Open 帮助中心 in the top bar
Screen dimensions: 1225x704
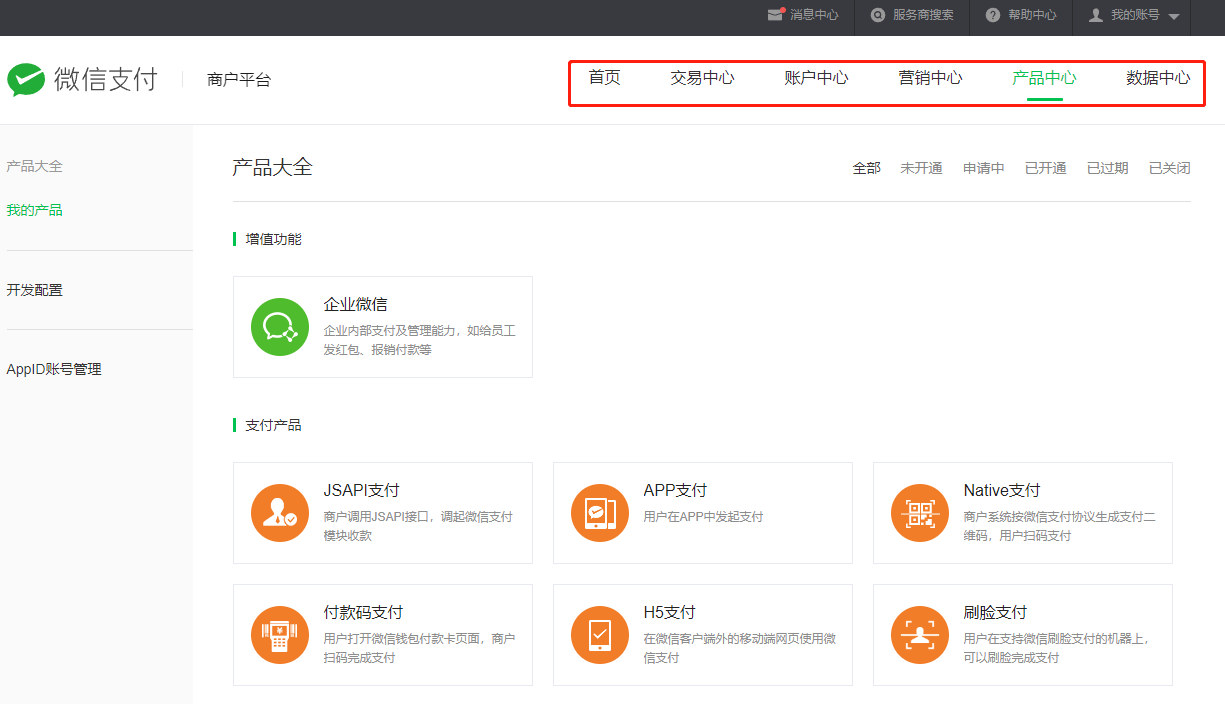1032,15
